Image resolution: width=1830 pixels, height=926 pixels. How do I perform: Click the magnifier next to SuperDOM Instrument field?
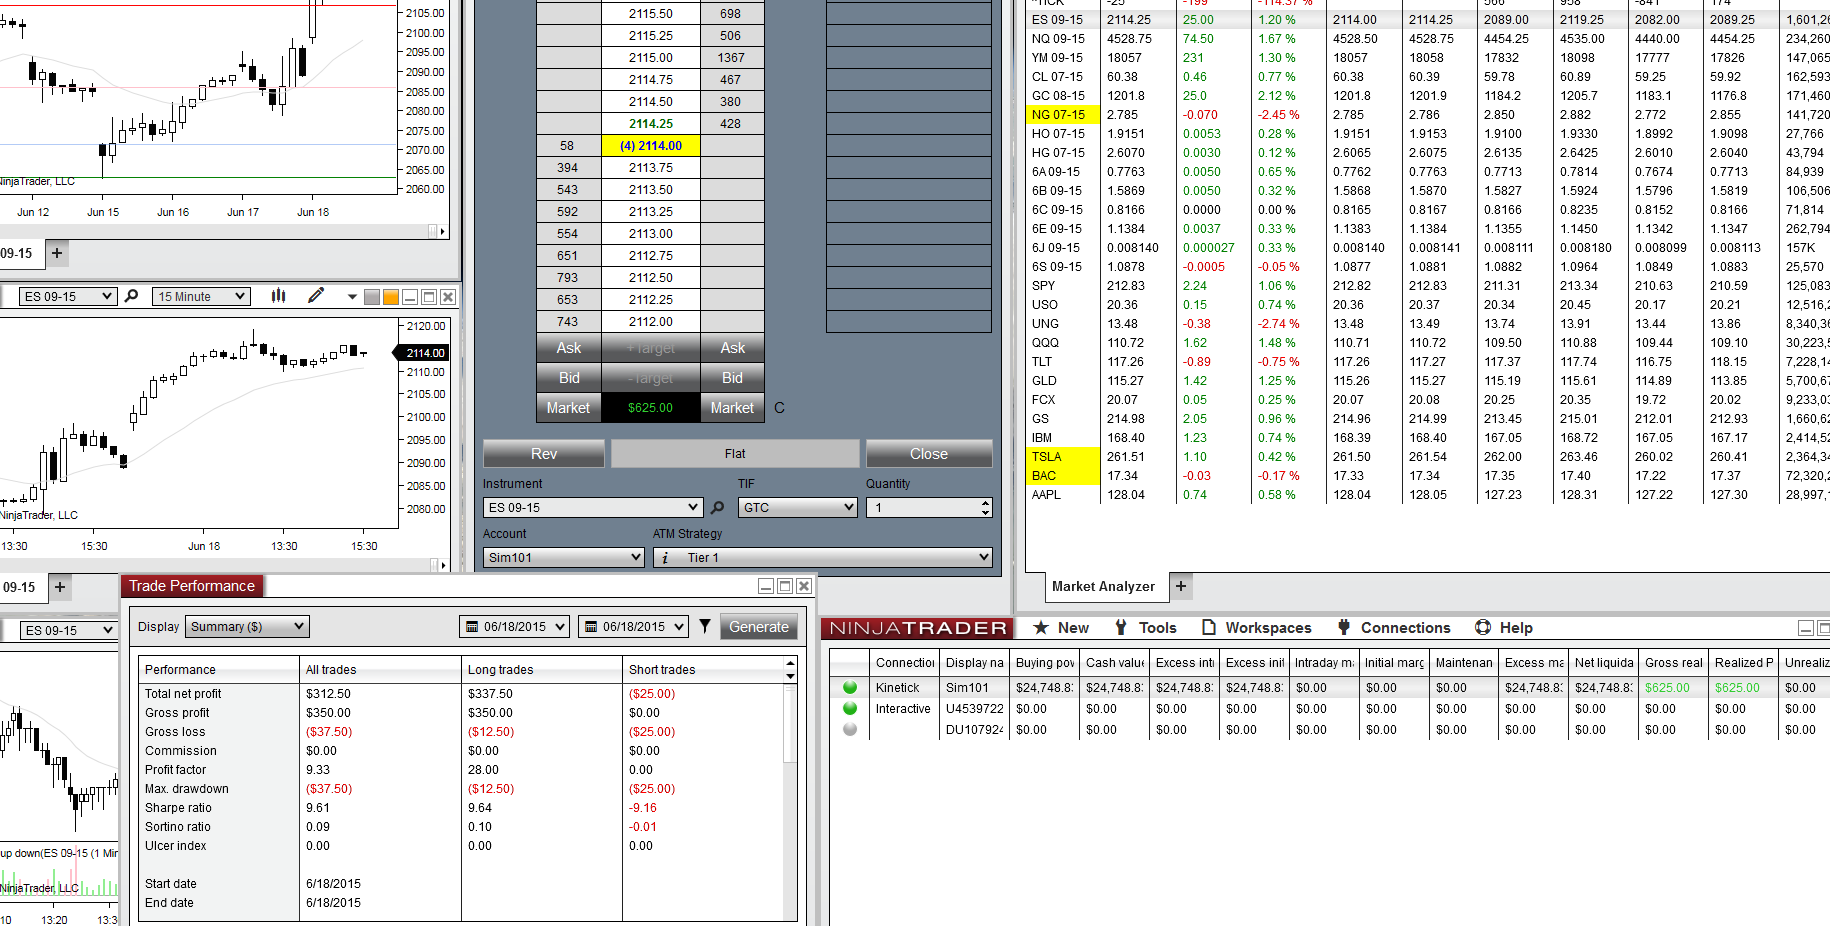click(x=717, y=507)
